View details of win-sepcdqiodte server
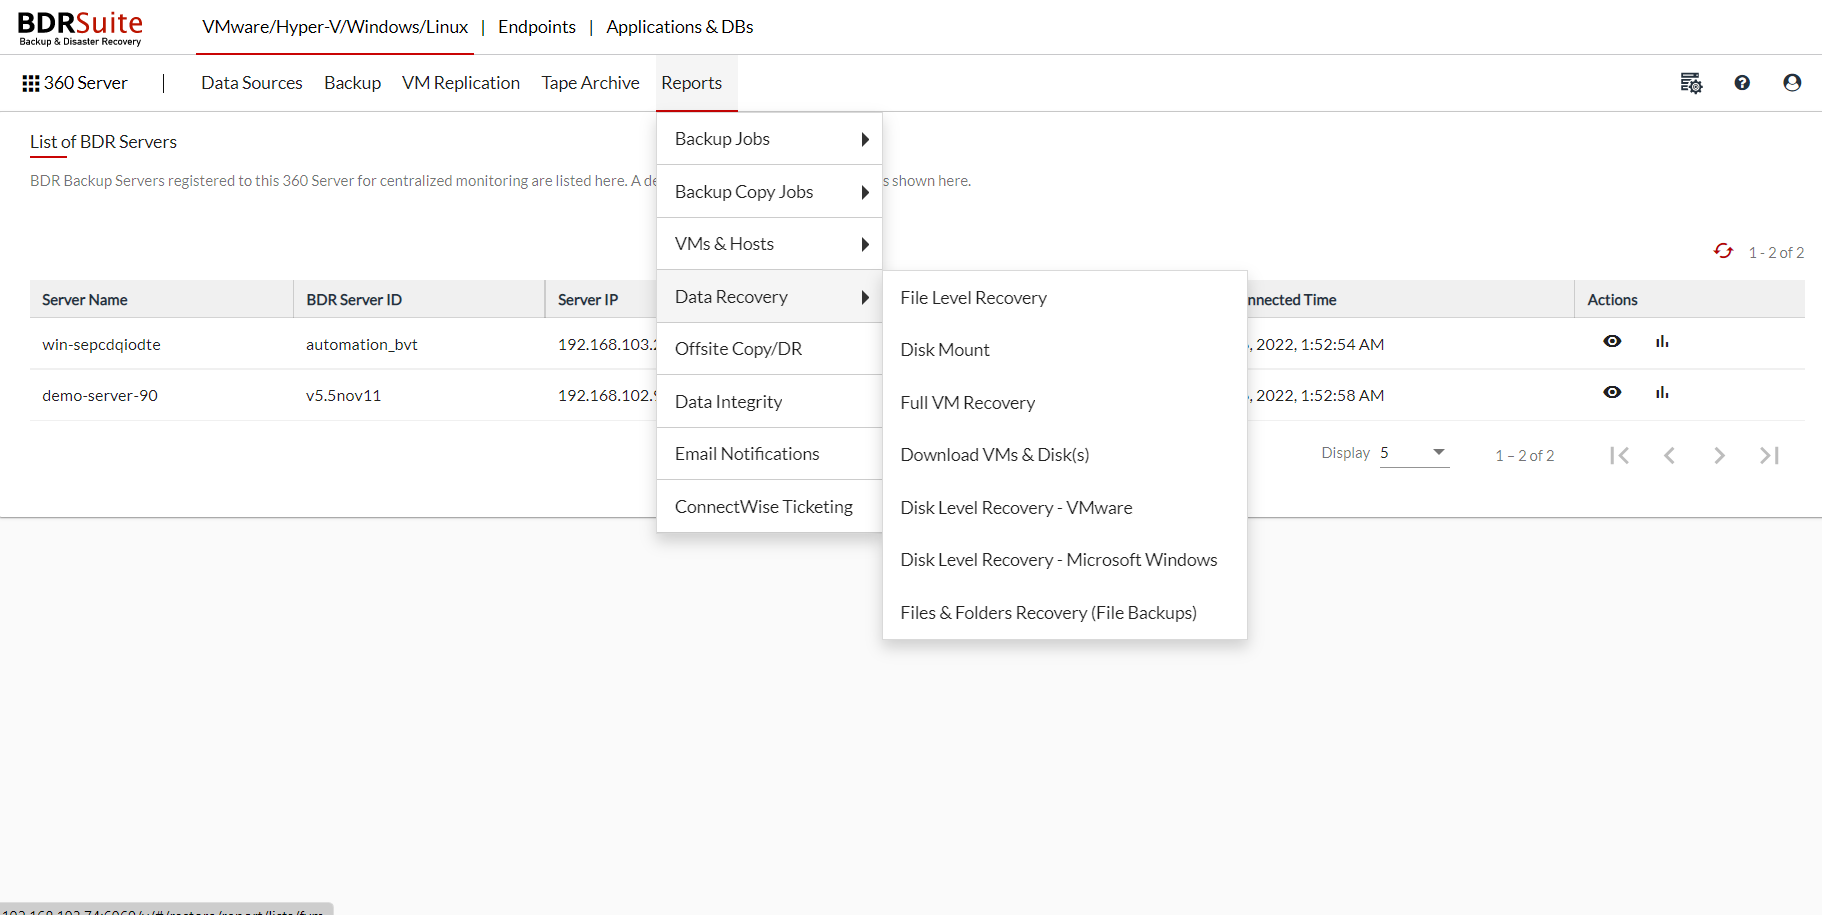This screenshot has width=1822, height=915. (1612, 341)
